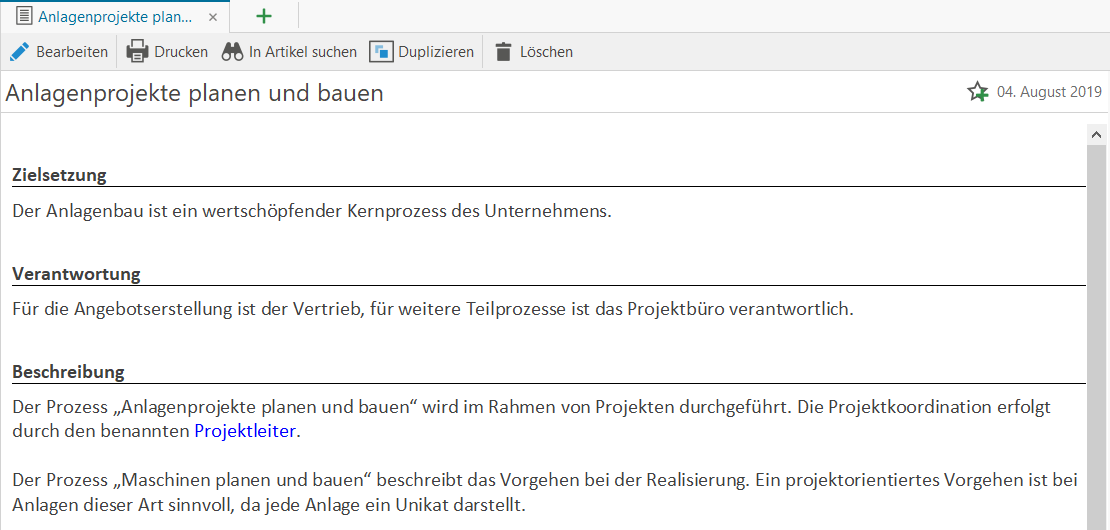Click the Verantwortung section heading
1110x530 pixels.
tap(76, 273)
